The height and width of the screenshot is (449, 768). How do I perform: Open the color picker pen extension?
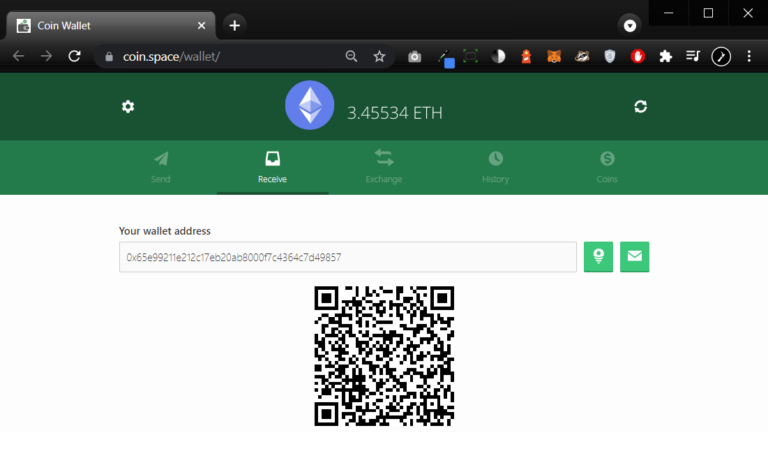[446, 58]
